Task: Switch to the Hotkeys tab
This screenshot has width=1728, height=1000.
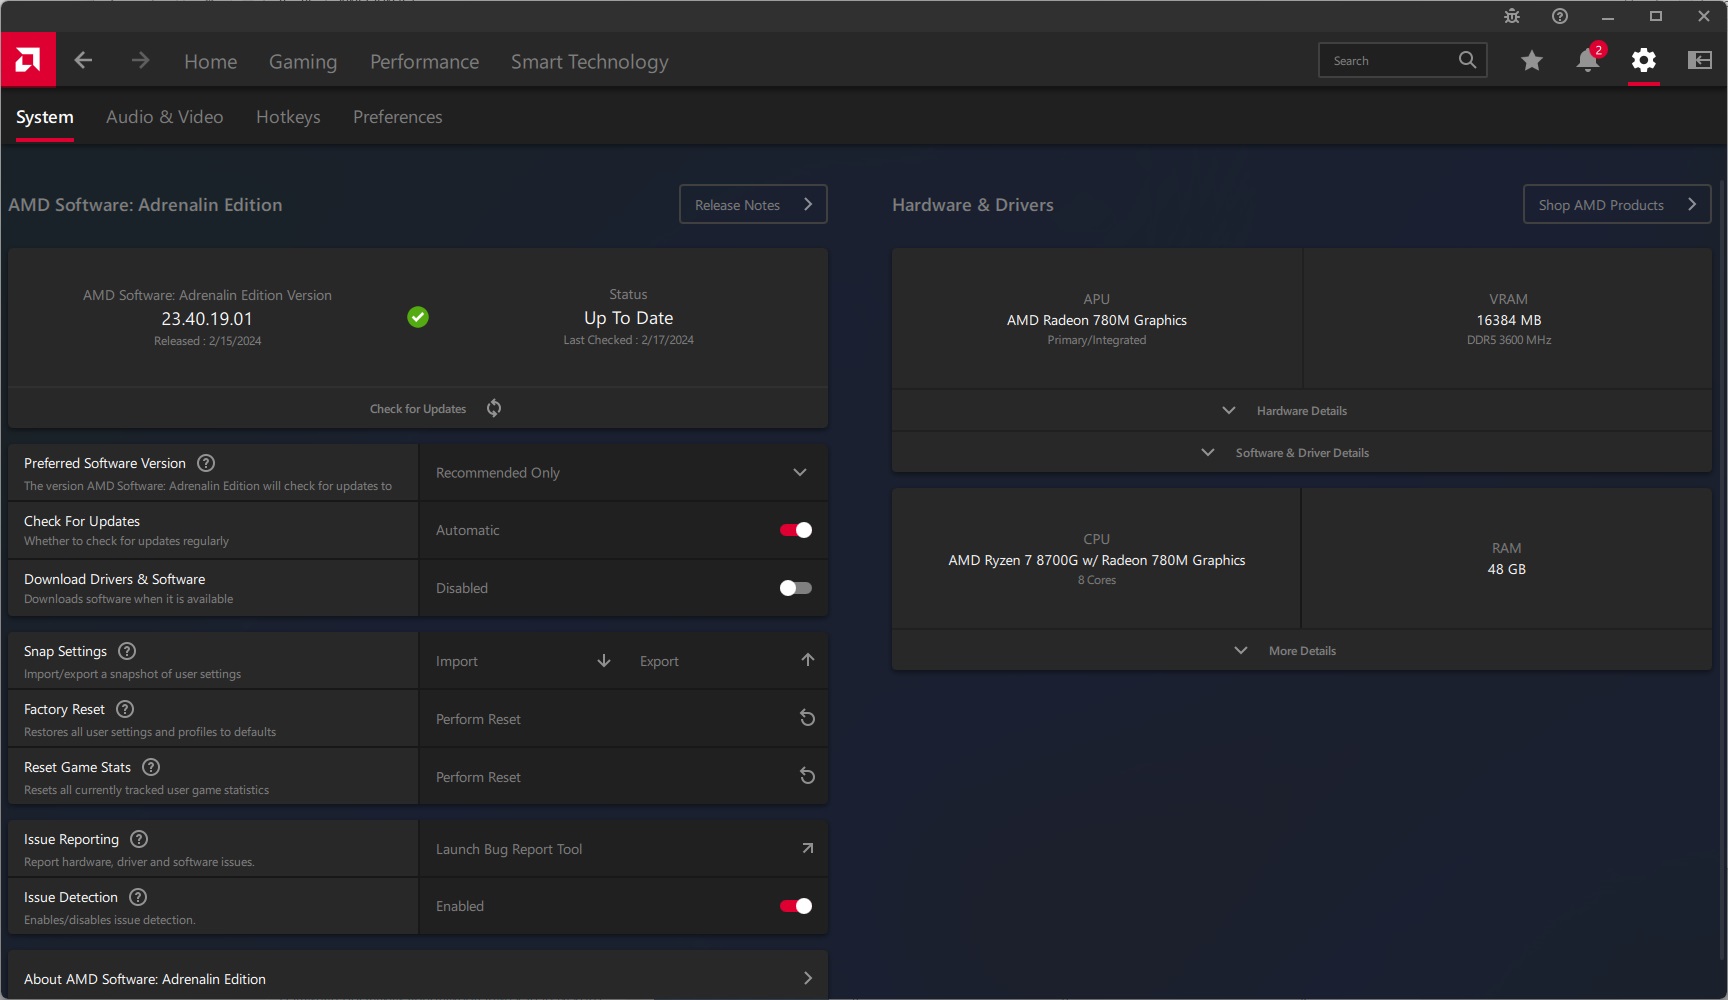Action: coord(288,117)
